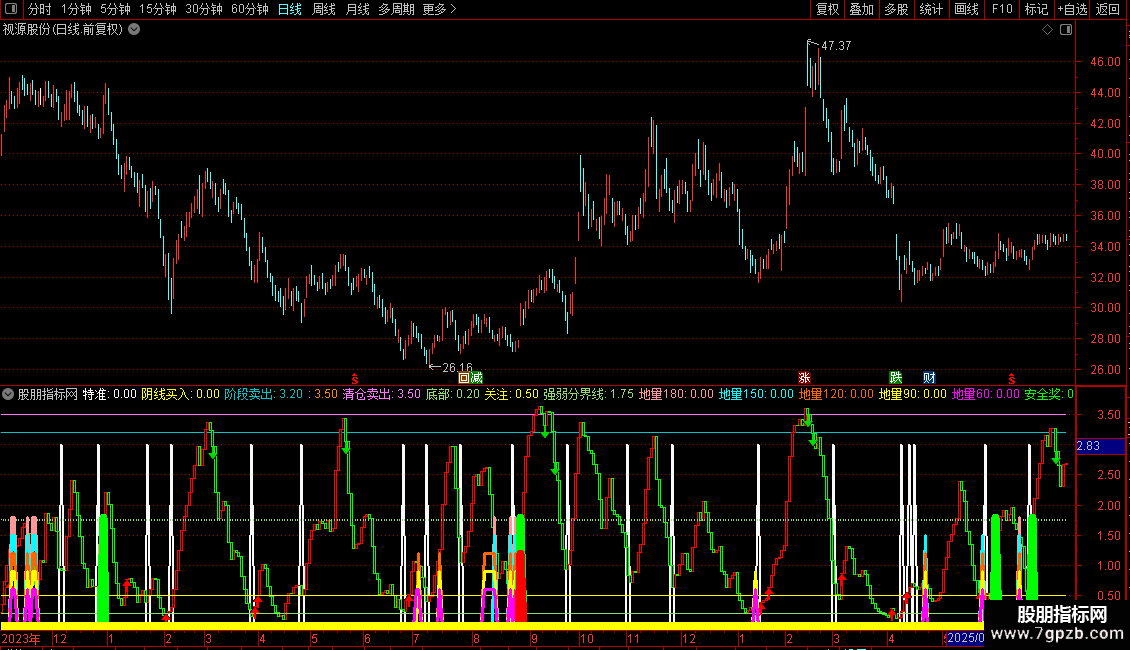The width and height of the screenshot is (1130, 650).
Task: Click the 特准: 0.00 value
Action: [x=110, y=394]
